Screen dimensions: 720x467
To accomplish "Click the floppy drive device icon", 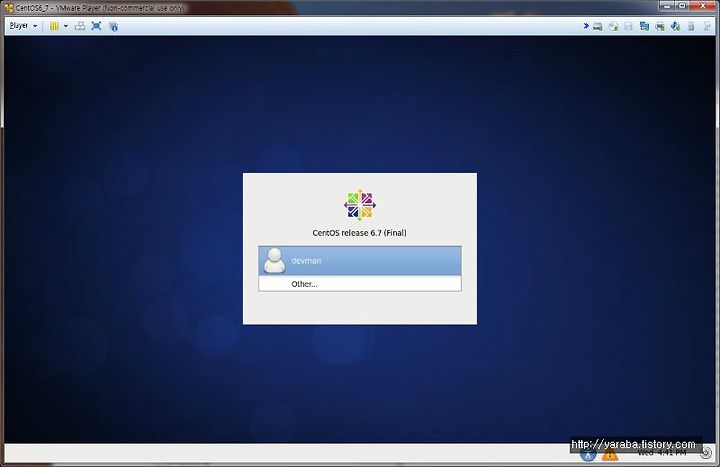I will tap(629, 27).
